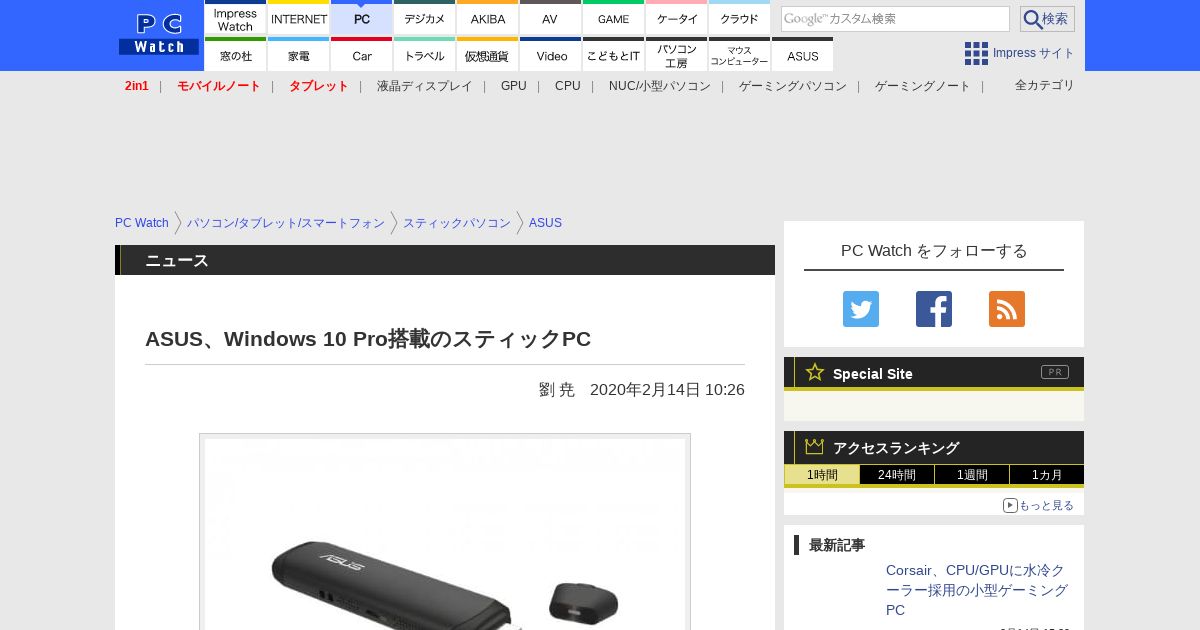The height and width of the screenshot is (630, 1200).
Task: Click the PR badge in Special Site
Action: (x=1055, y=372)
